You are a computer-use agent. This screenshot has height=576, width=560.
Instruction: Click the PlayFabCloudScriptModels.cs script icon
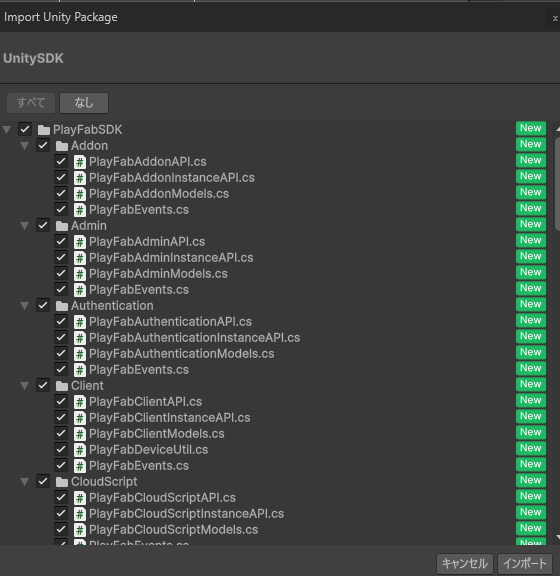(80, 530)
